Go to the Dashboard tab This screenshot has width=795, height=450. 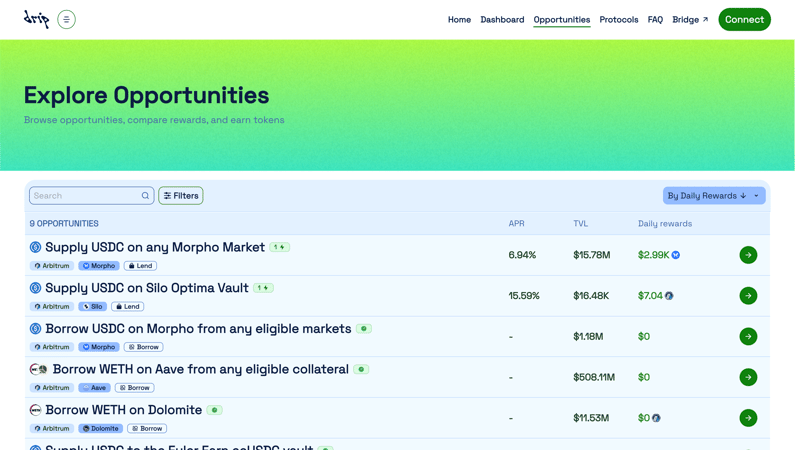502,20
